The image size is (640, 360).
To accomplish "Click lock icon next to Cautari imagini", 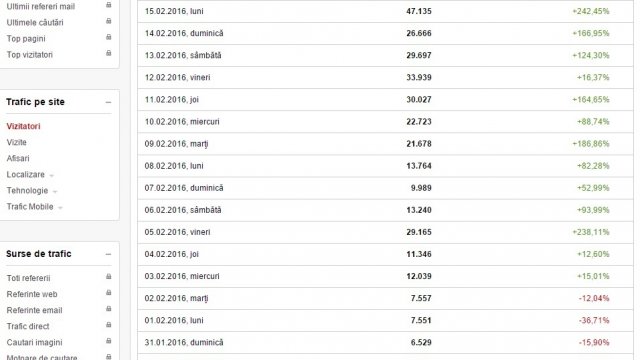I will (x=109, y=341).
